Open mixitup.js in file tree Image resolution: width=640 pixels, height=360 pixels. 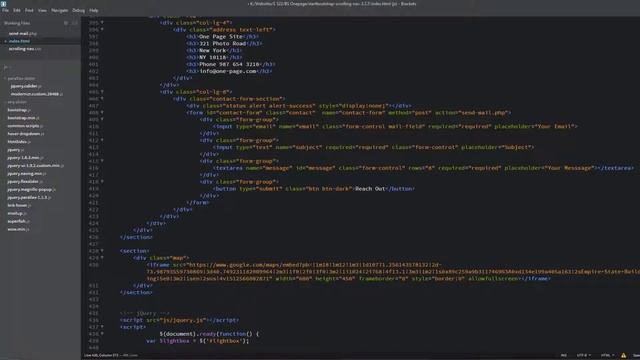(x=17, y=213)
